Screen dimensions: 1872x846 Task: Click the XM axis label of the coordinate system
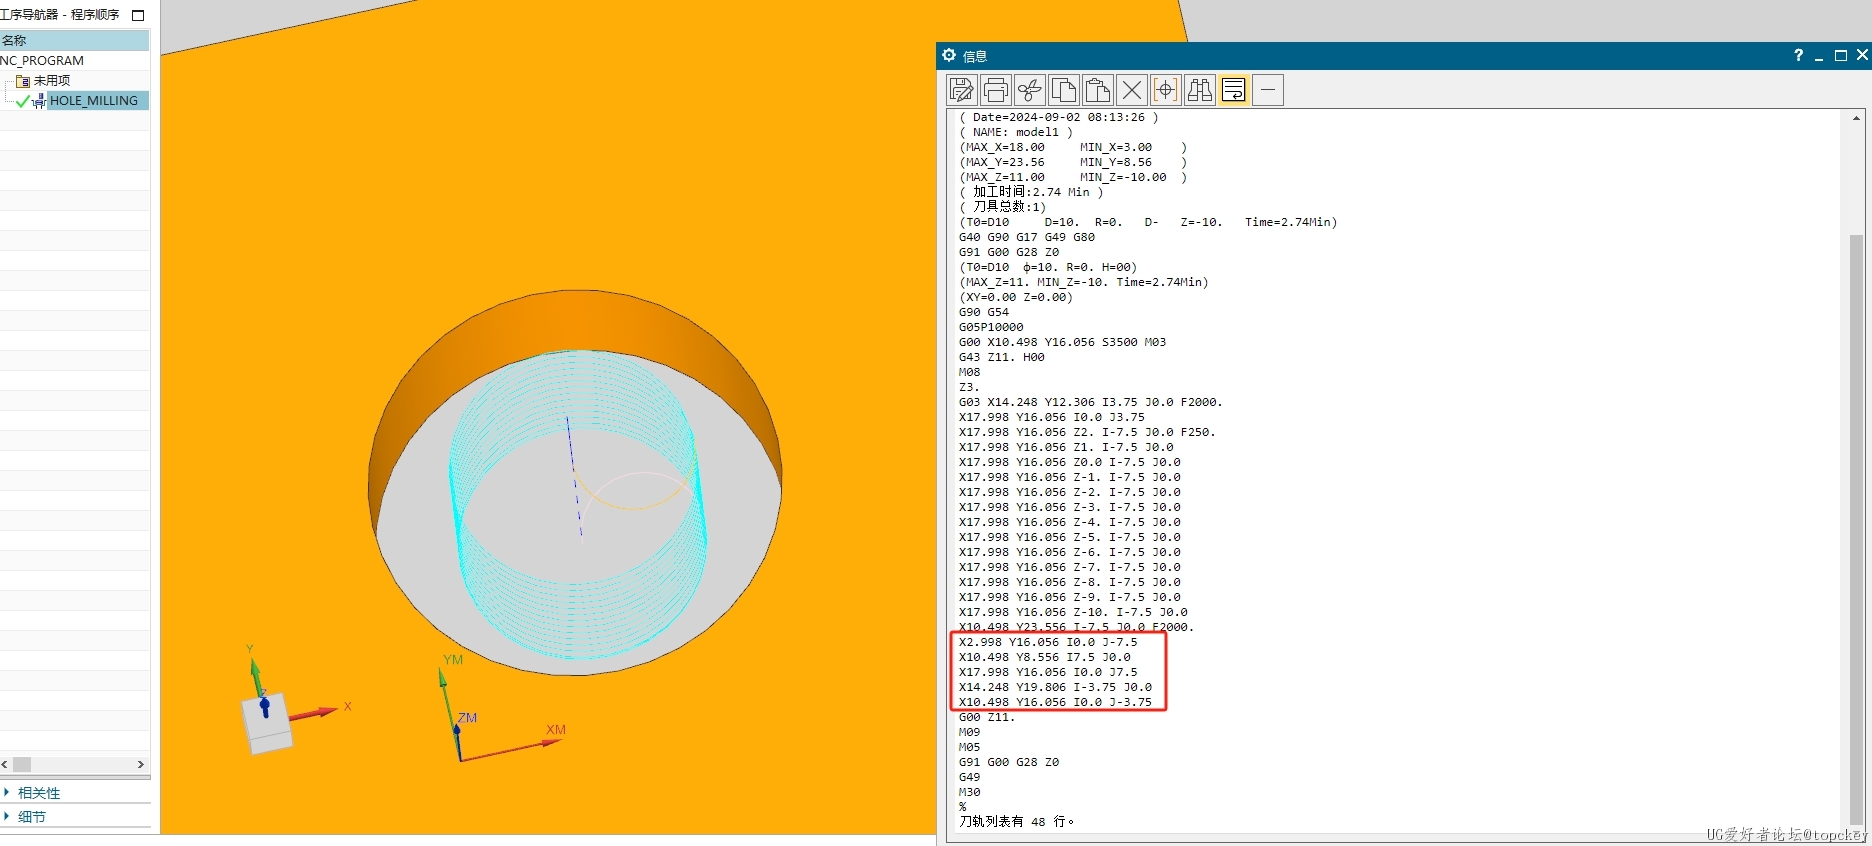click(556, 729)
